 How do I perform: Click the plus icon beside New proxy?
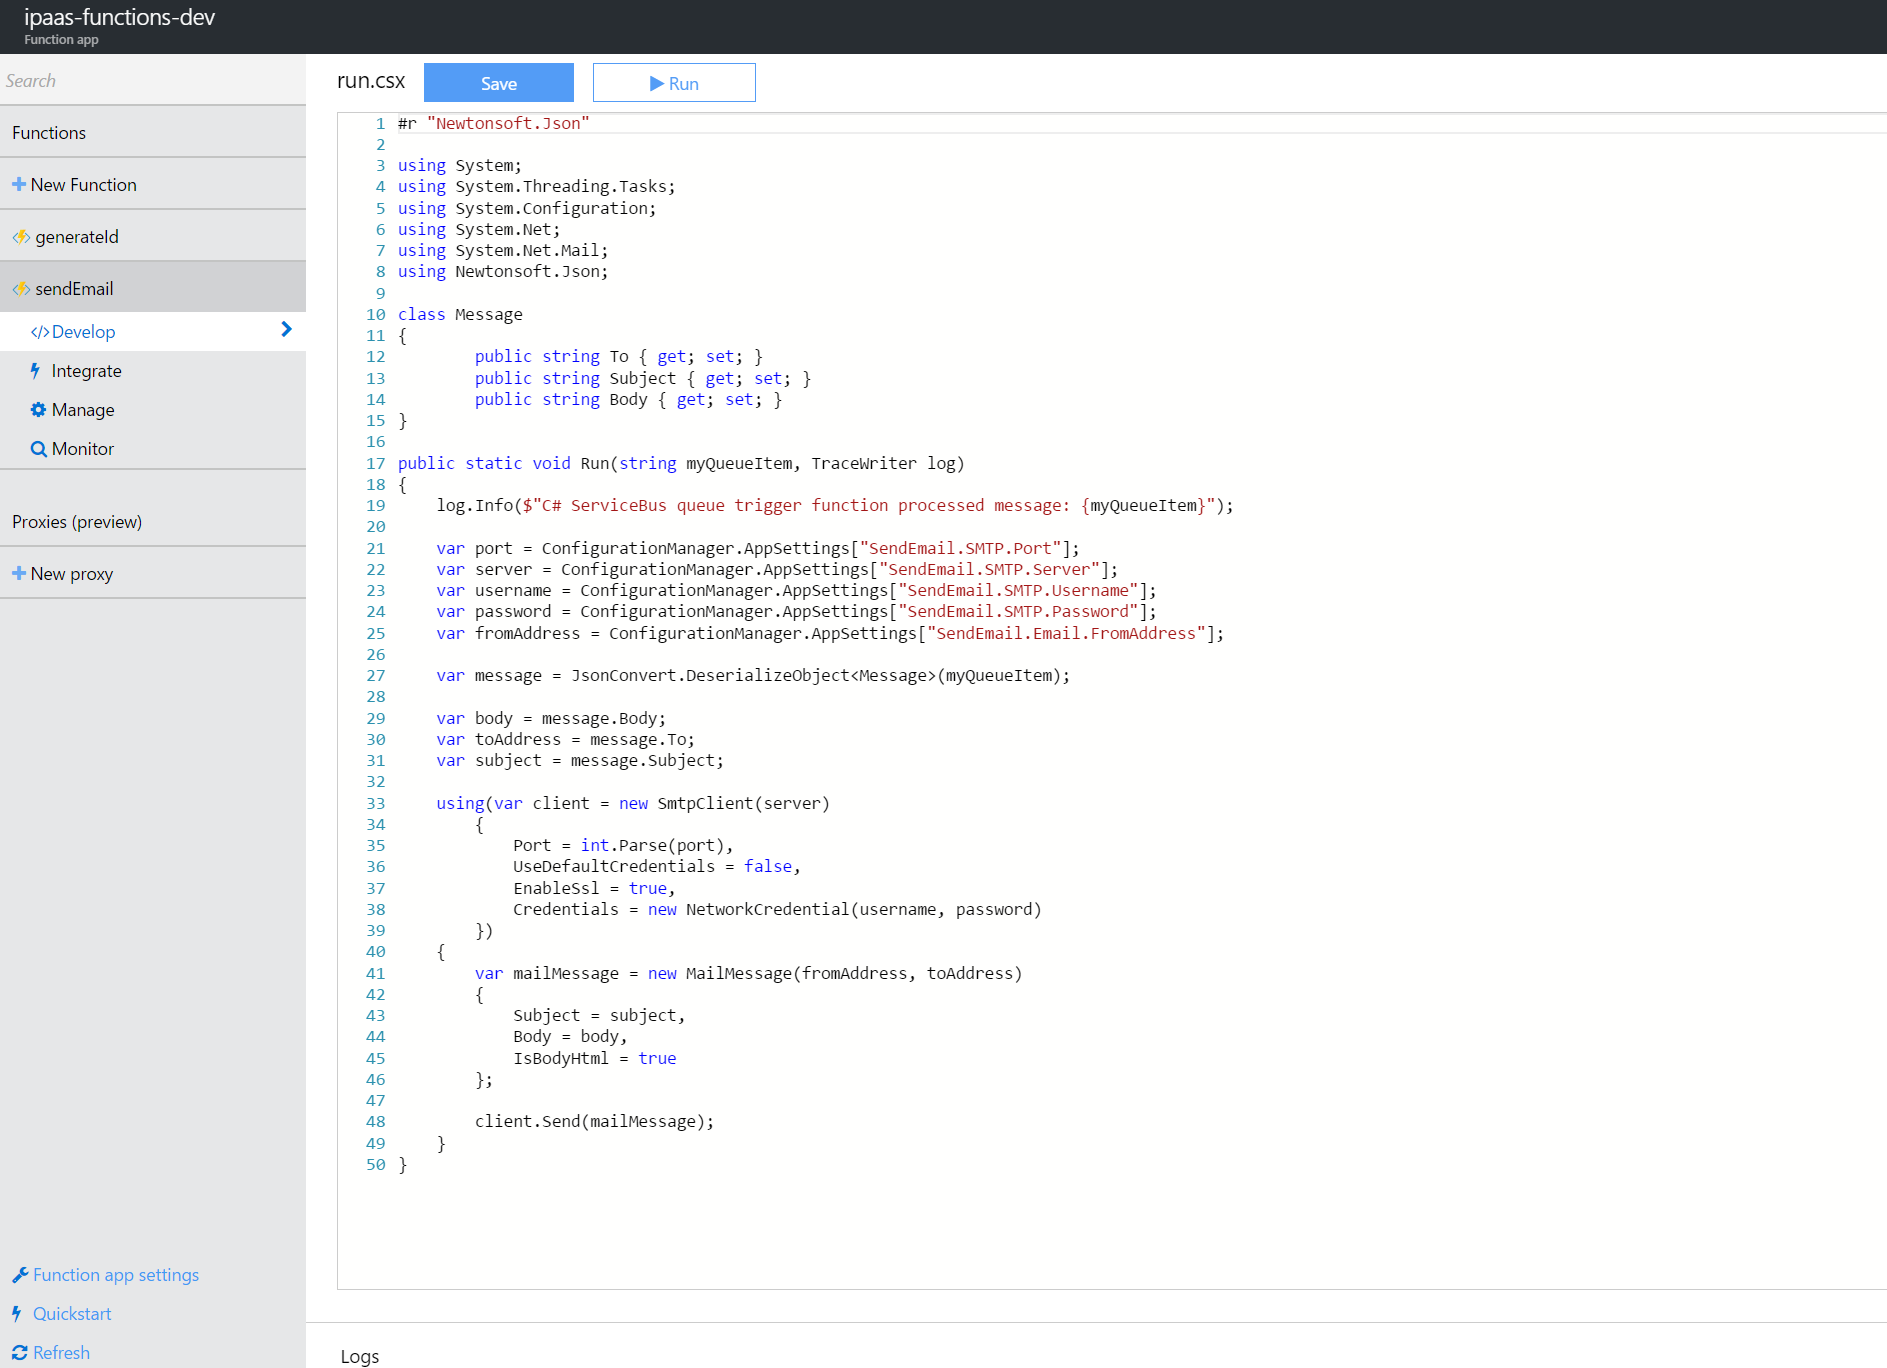coord(19,573)
